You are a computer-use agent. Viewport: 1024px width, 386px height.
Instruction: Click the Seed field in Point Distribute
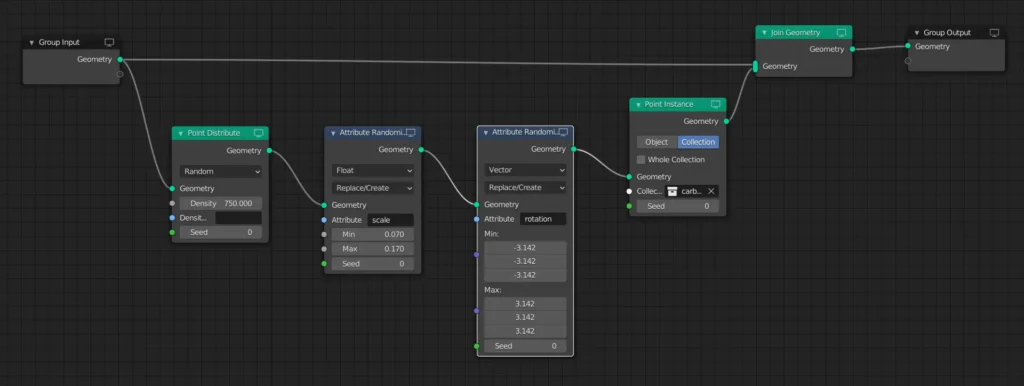[221, 233]
